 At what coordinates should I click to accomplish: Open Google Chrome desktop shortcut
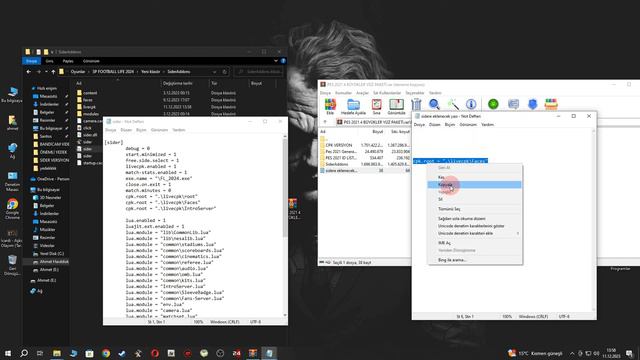[12, 209]
